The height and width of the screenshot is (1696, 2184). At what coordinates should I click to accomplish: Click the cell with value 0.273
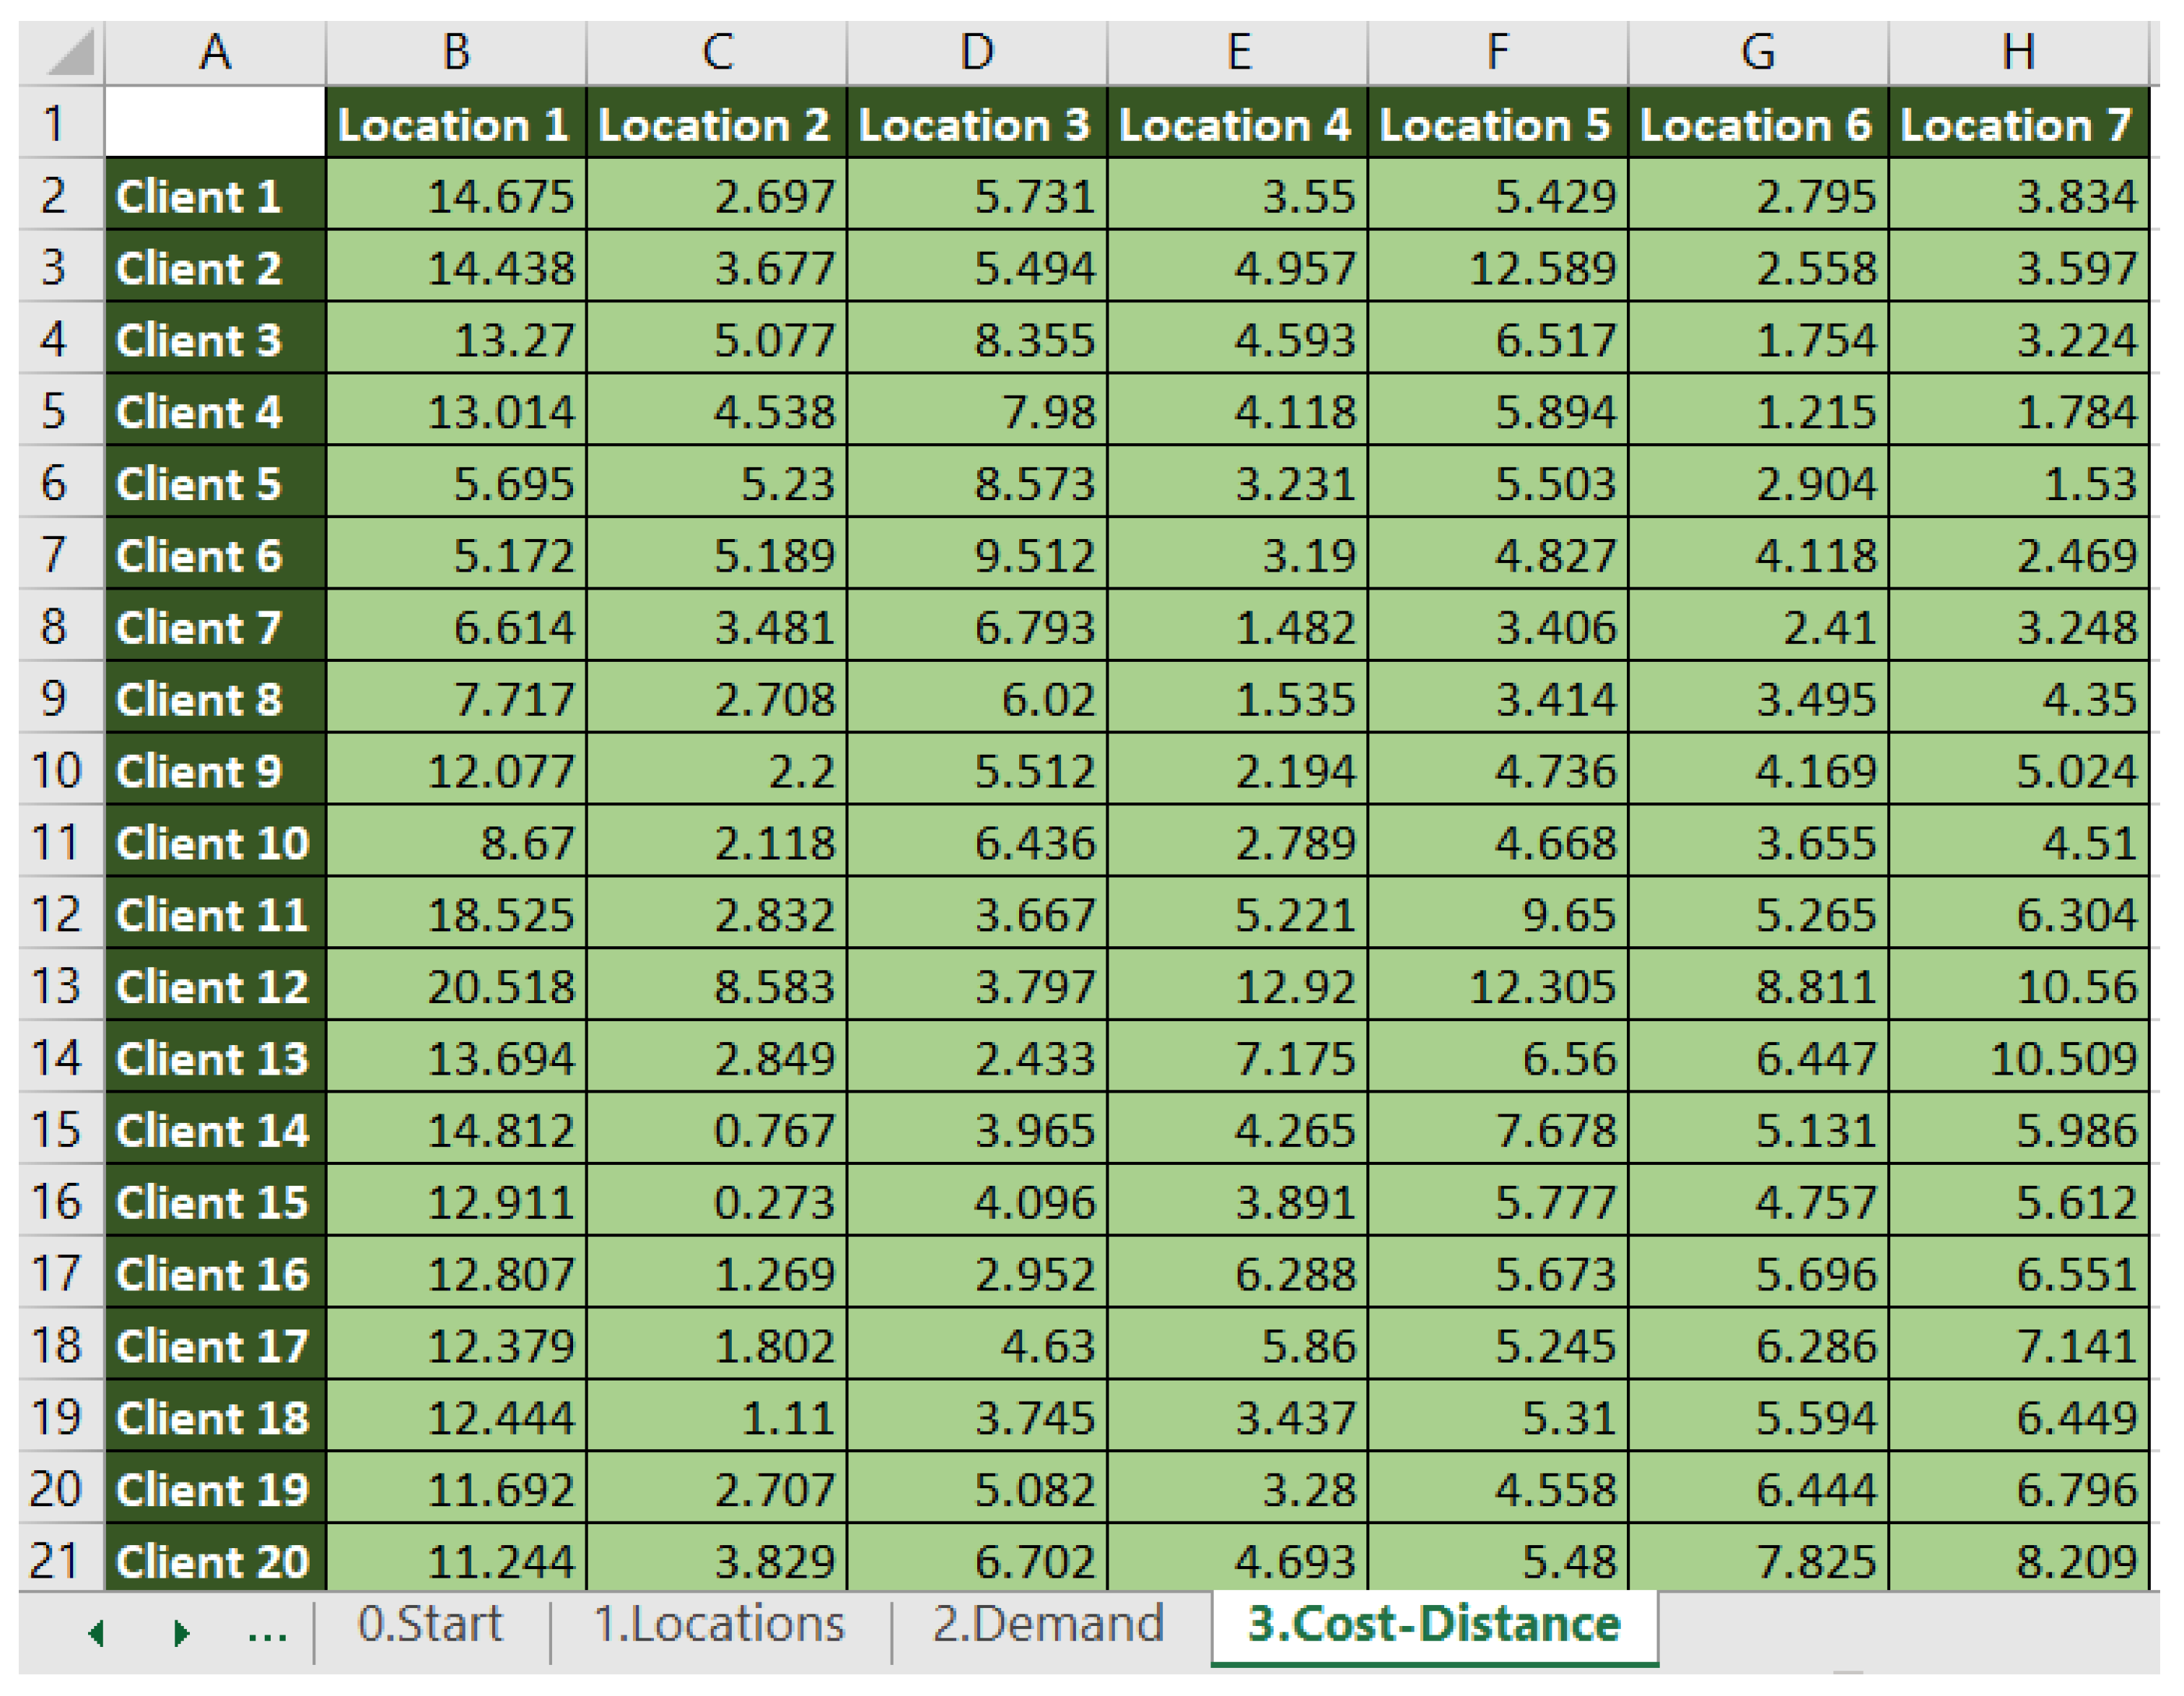[716, 1202]
